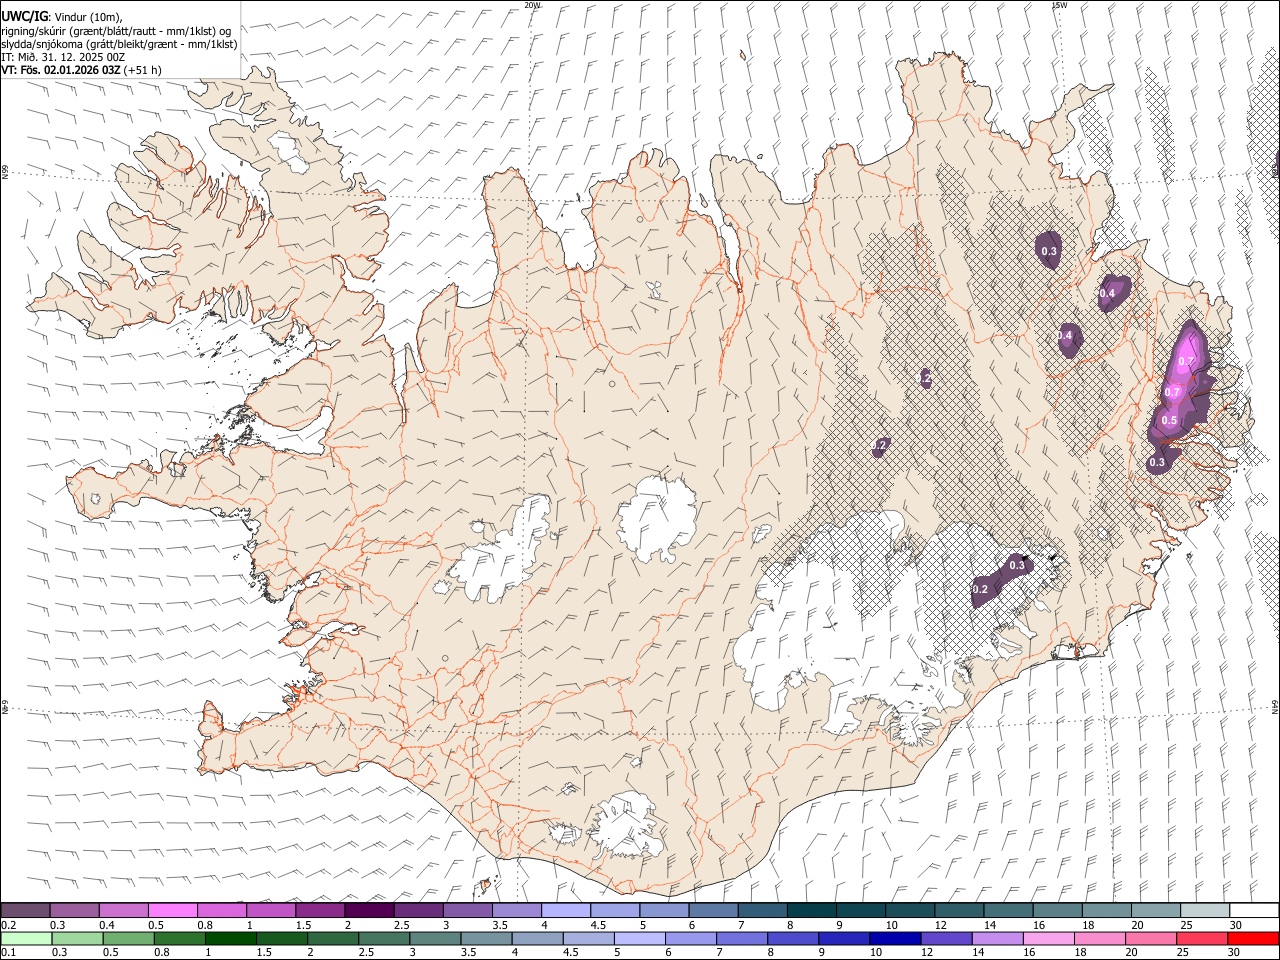The width and height of the screenshot is (1280, 960).
Task: Click the valid time line 'VT: Fös. 02.01.2026 03Z'
Action: click(62, 71)
